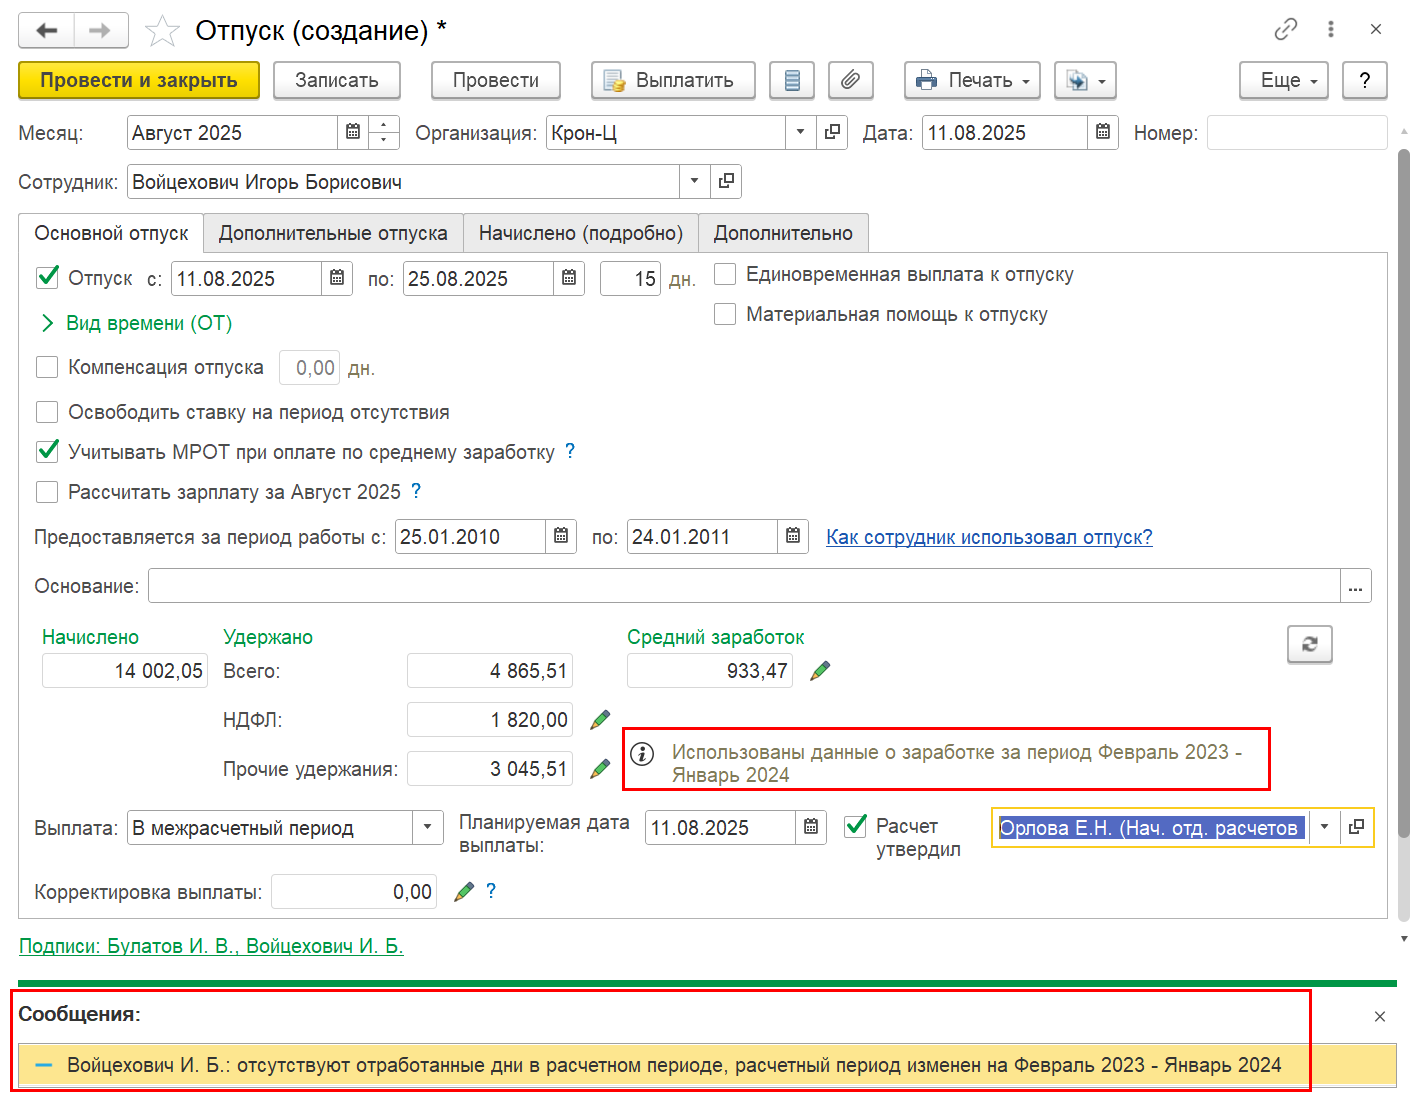1414x1098 pixels.
Task: Switch to Дополнительные отпуска tab
Action: tap(333, 233)
